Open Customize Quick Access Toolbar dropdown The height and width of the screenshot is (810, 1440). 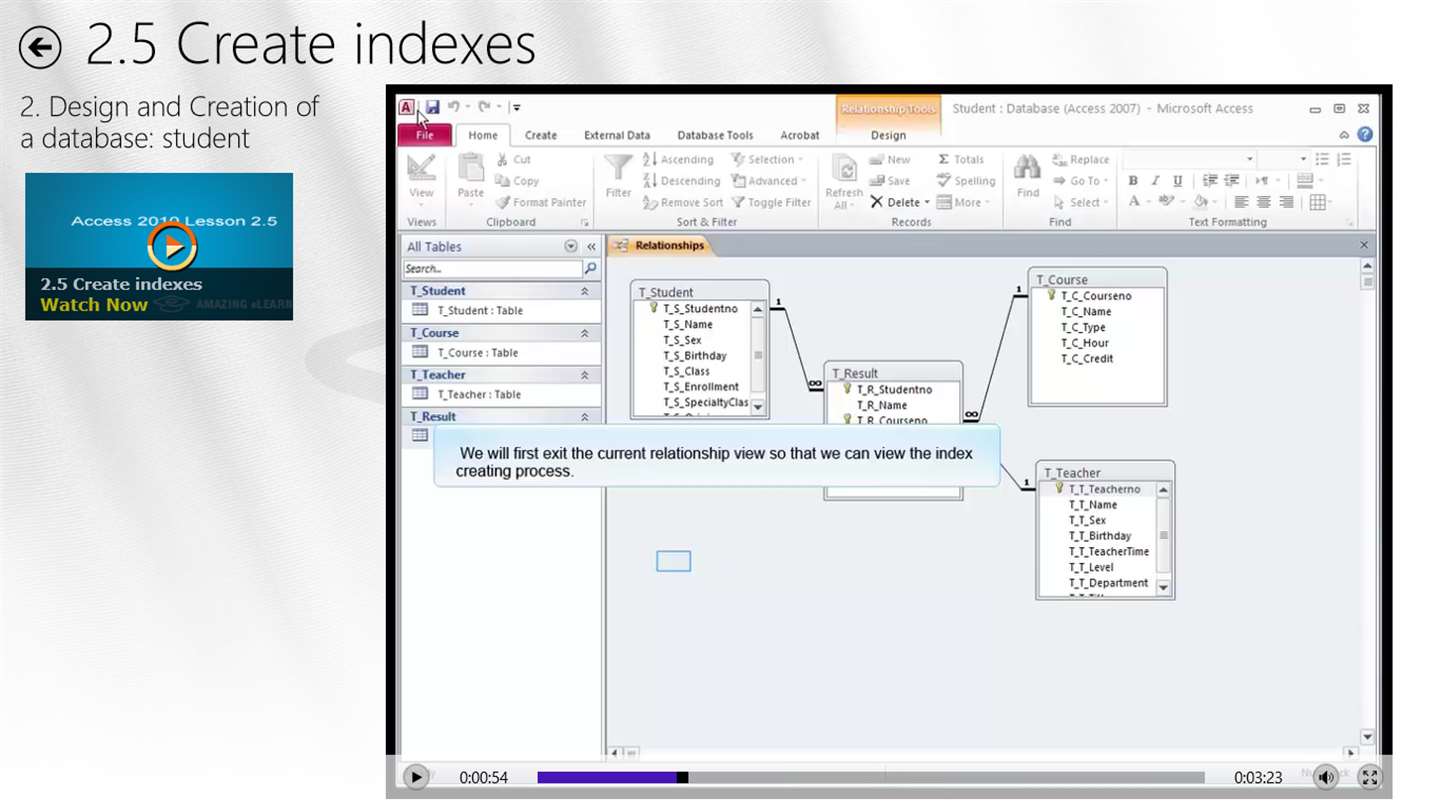(x=516, y=107)
